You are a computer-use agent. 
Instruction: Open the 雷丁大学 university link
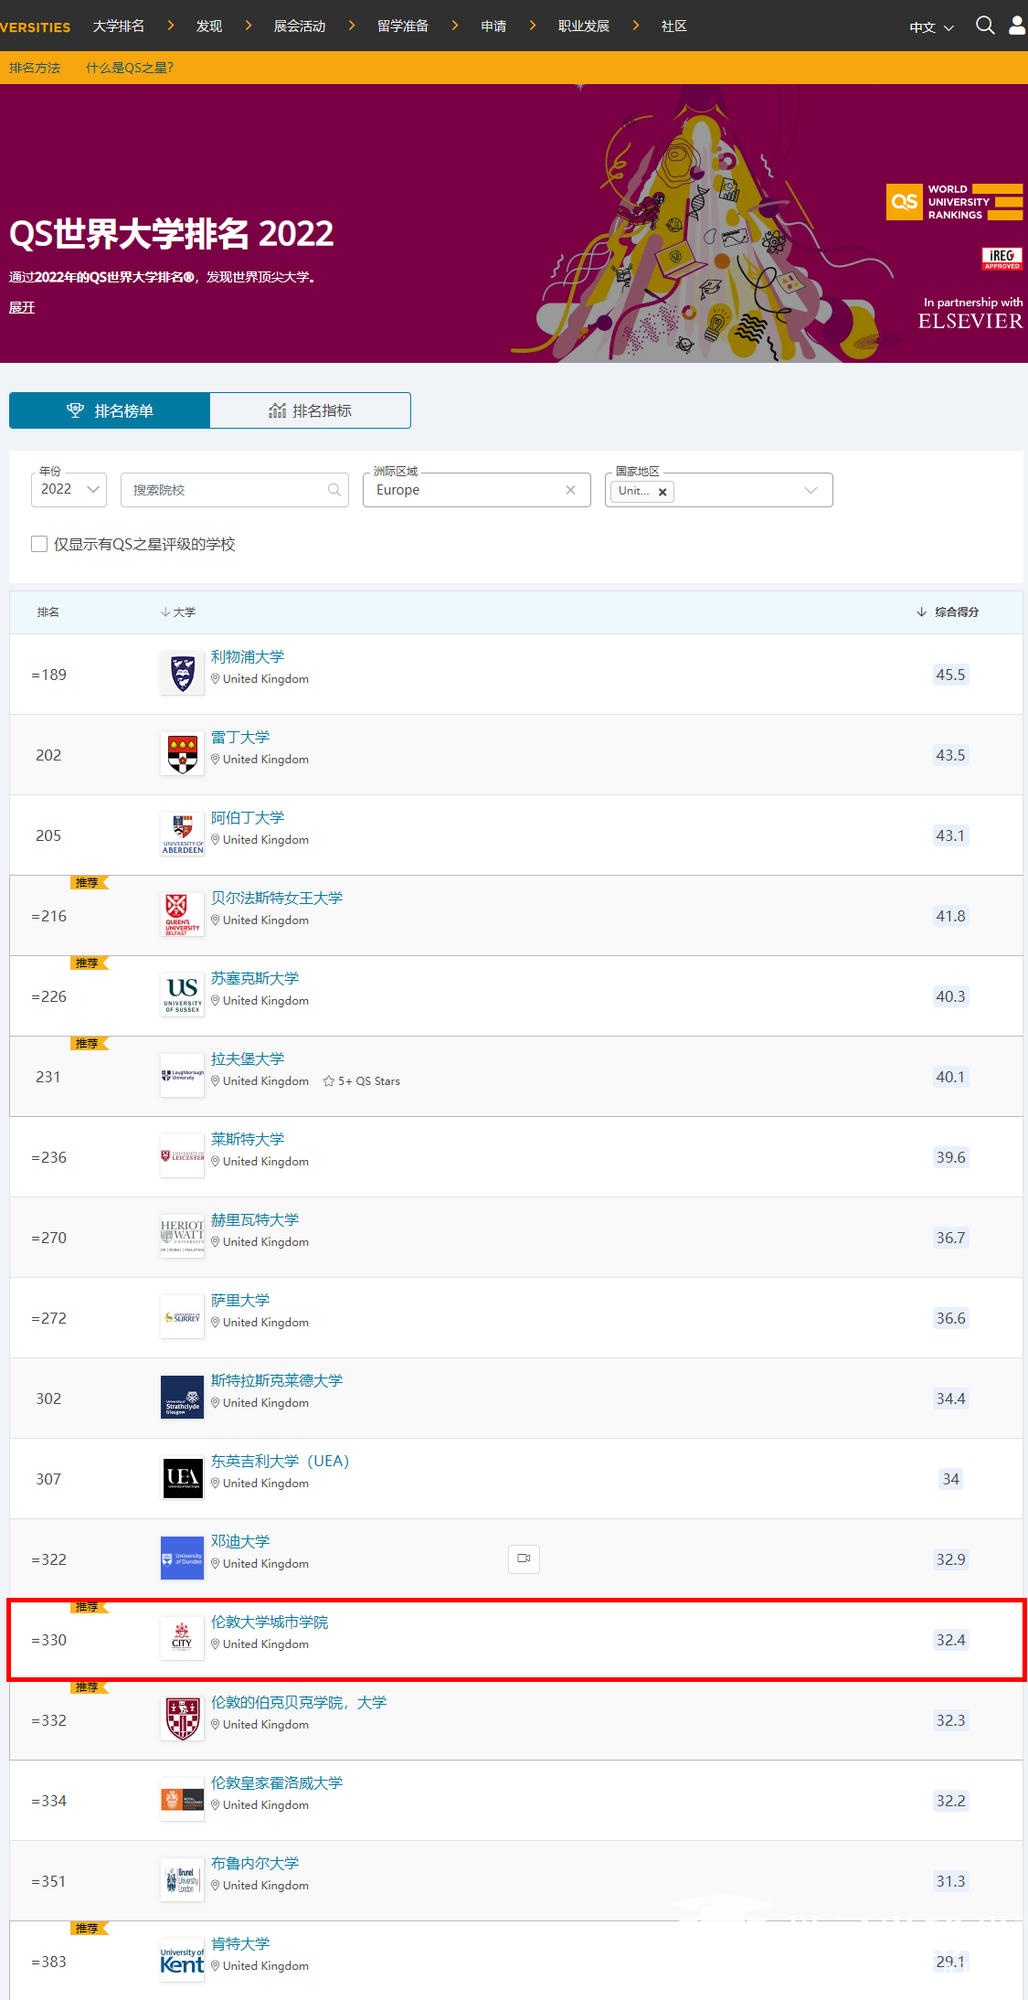pyautogui.click(x=240, y=737)
